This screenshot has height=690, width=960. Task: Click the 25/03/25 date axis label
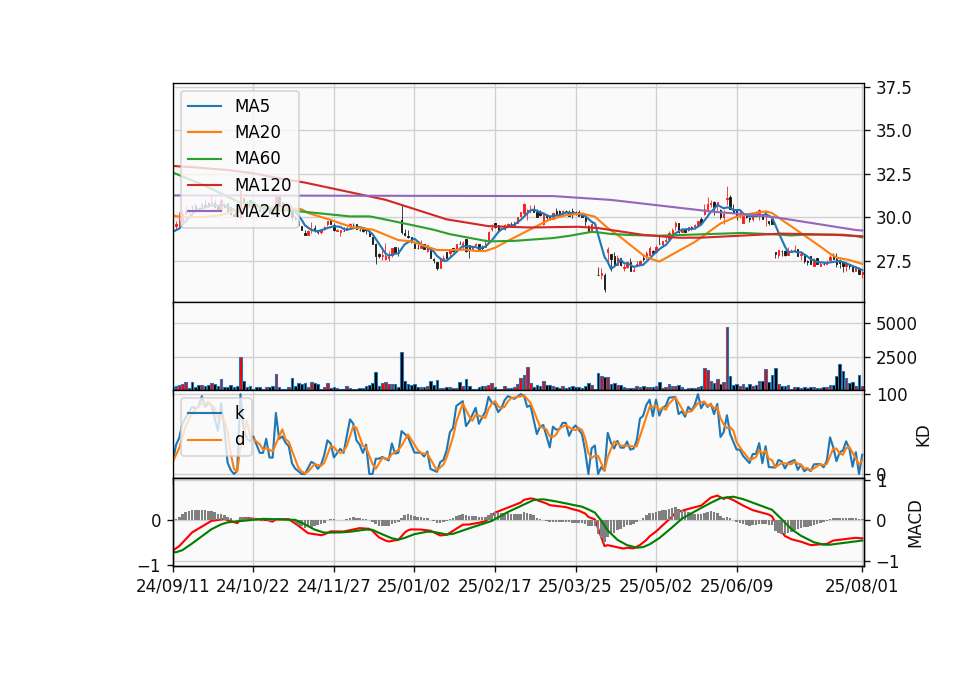click(575, 587)
